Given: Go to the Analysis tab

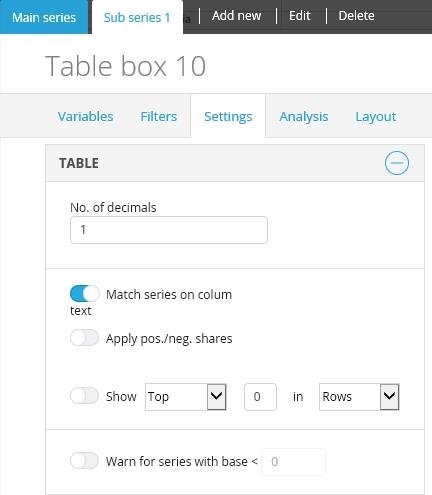Looking at the screenshot, I should 304,117.
